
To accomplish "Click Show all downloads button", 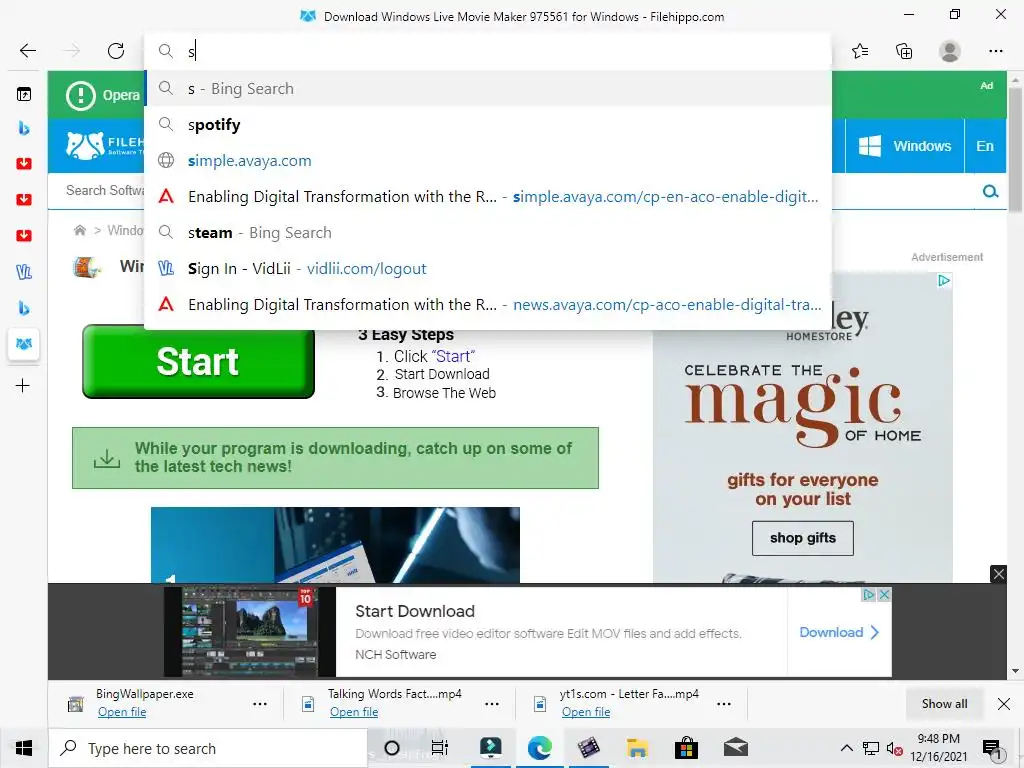I will click(x=944, y=703).
